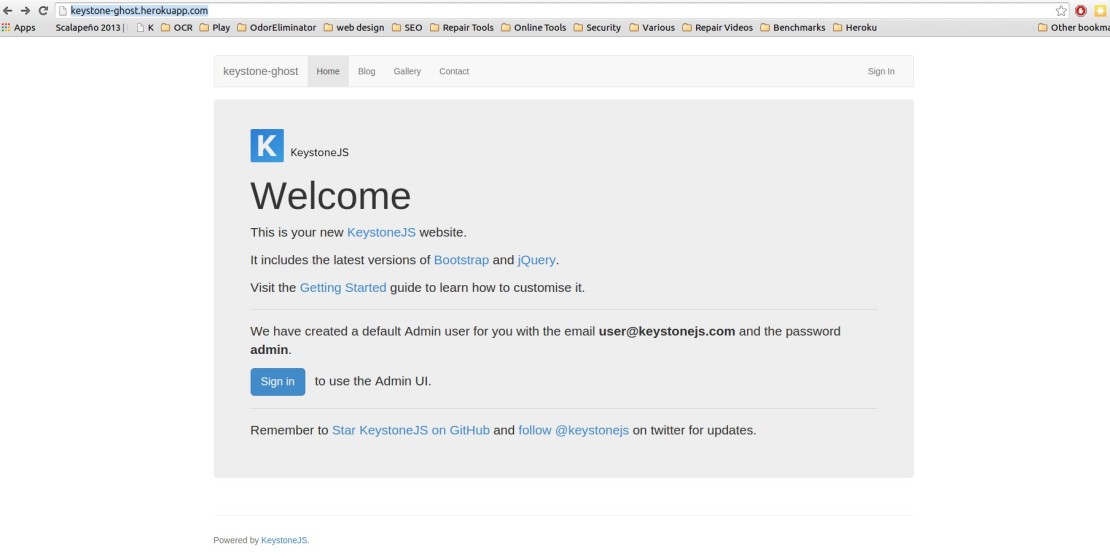Screen dimensions: 1110x558
Task: Open the yellow asterisk extension icon
Action: (1100, 11)
